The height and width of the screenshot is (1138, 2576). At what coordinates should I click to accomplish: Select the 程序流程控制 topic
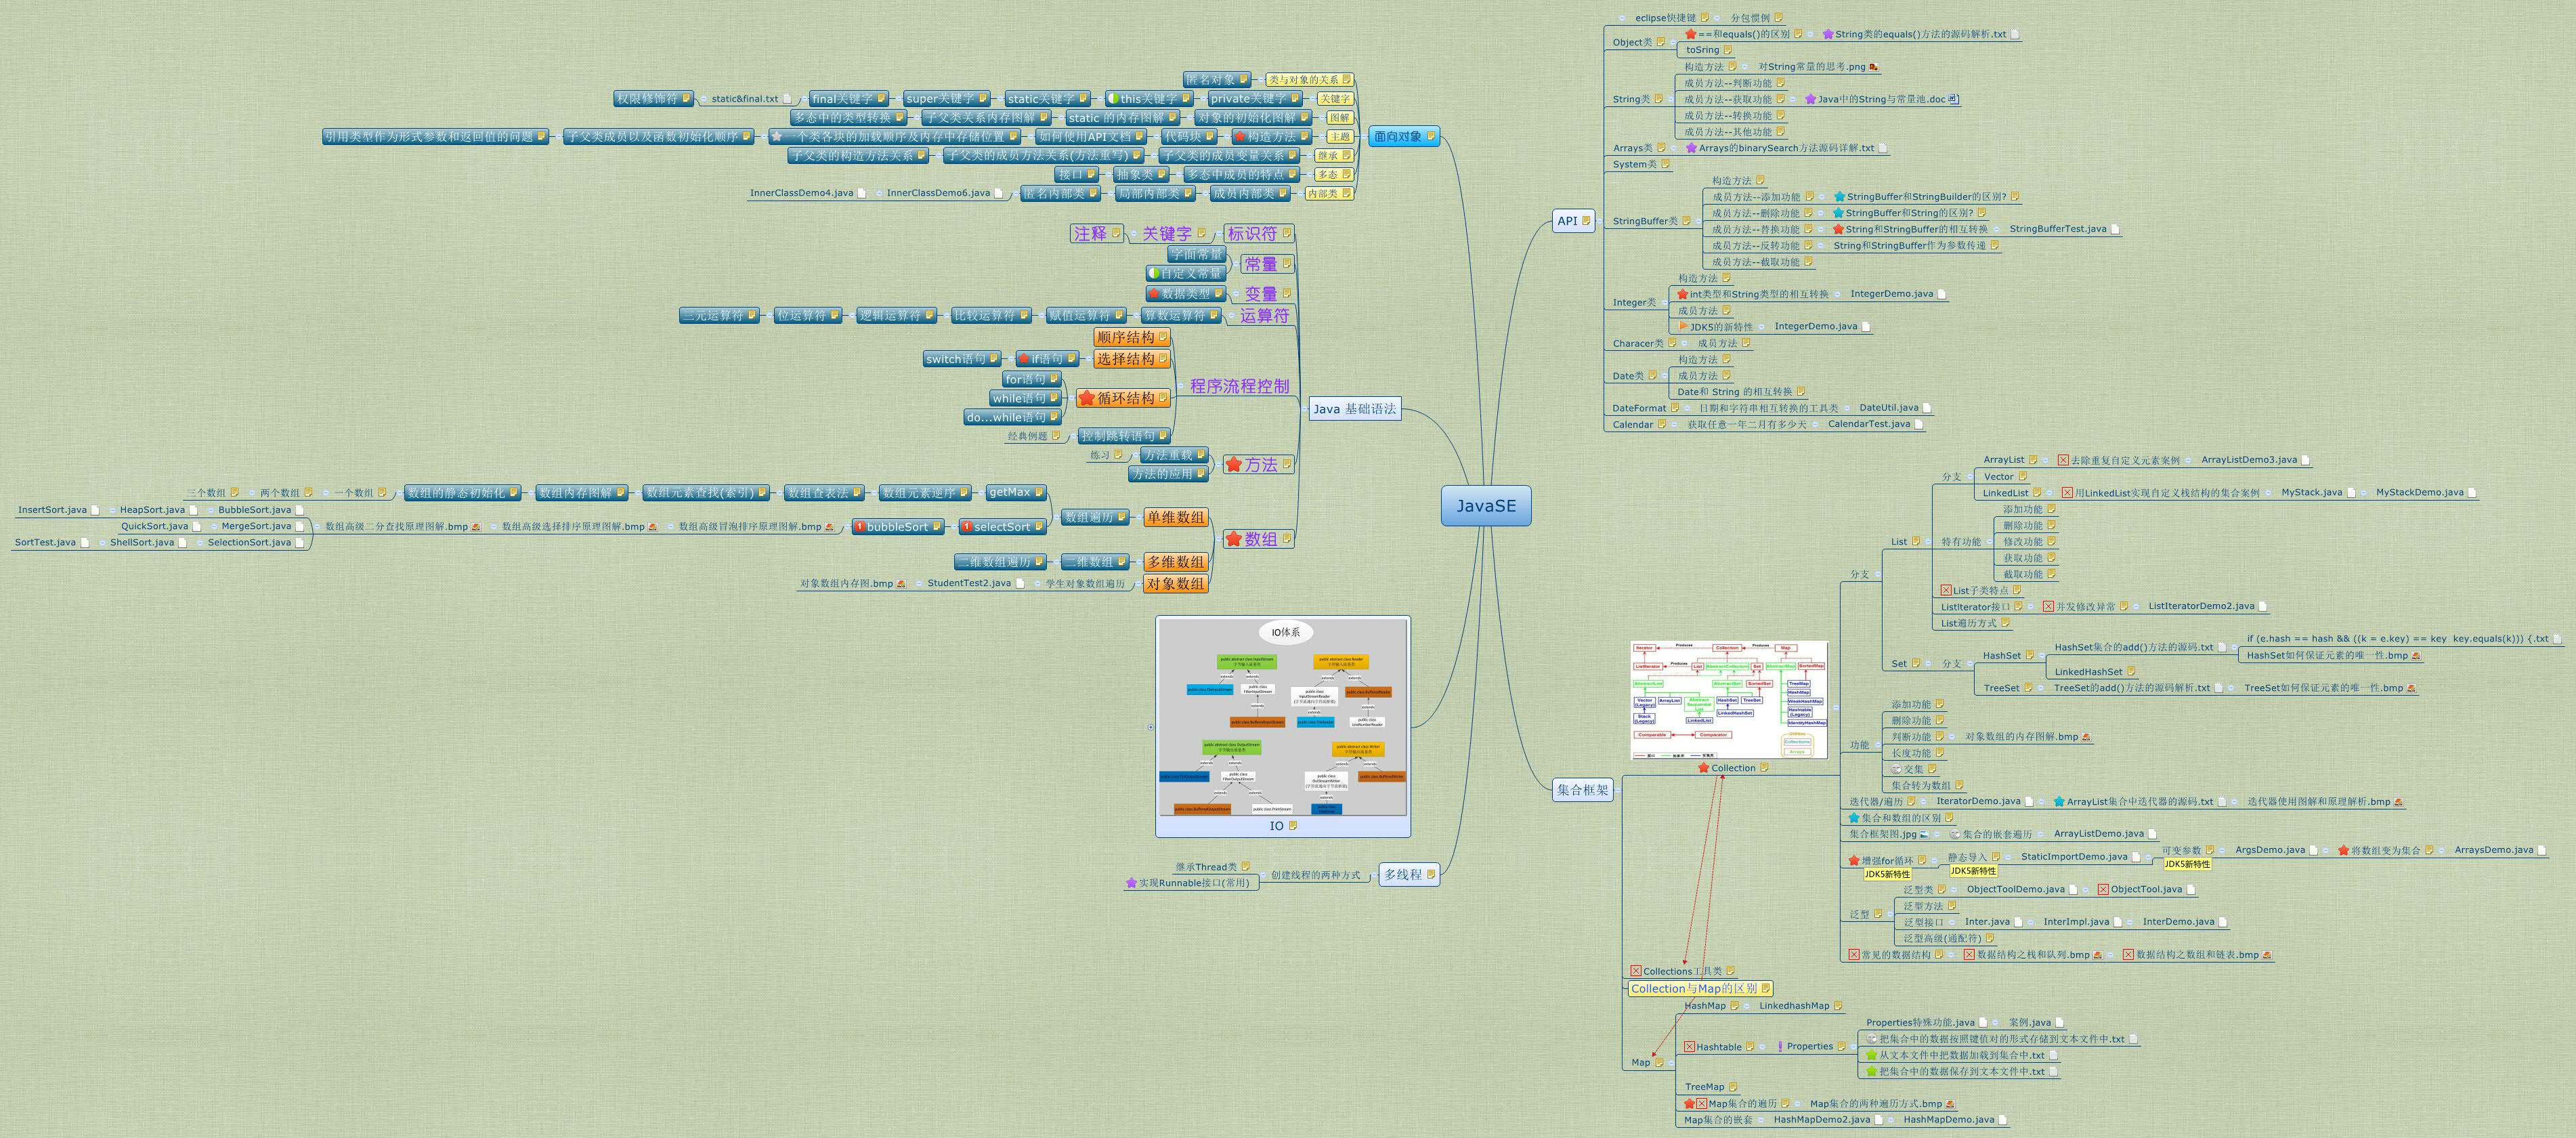[x=1239, y=386]
